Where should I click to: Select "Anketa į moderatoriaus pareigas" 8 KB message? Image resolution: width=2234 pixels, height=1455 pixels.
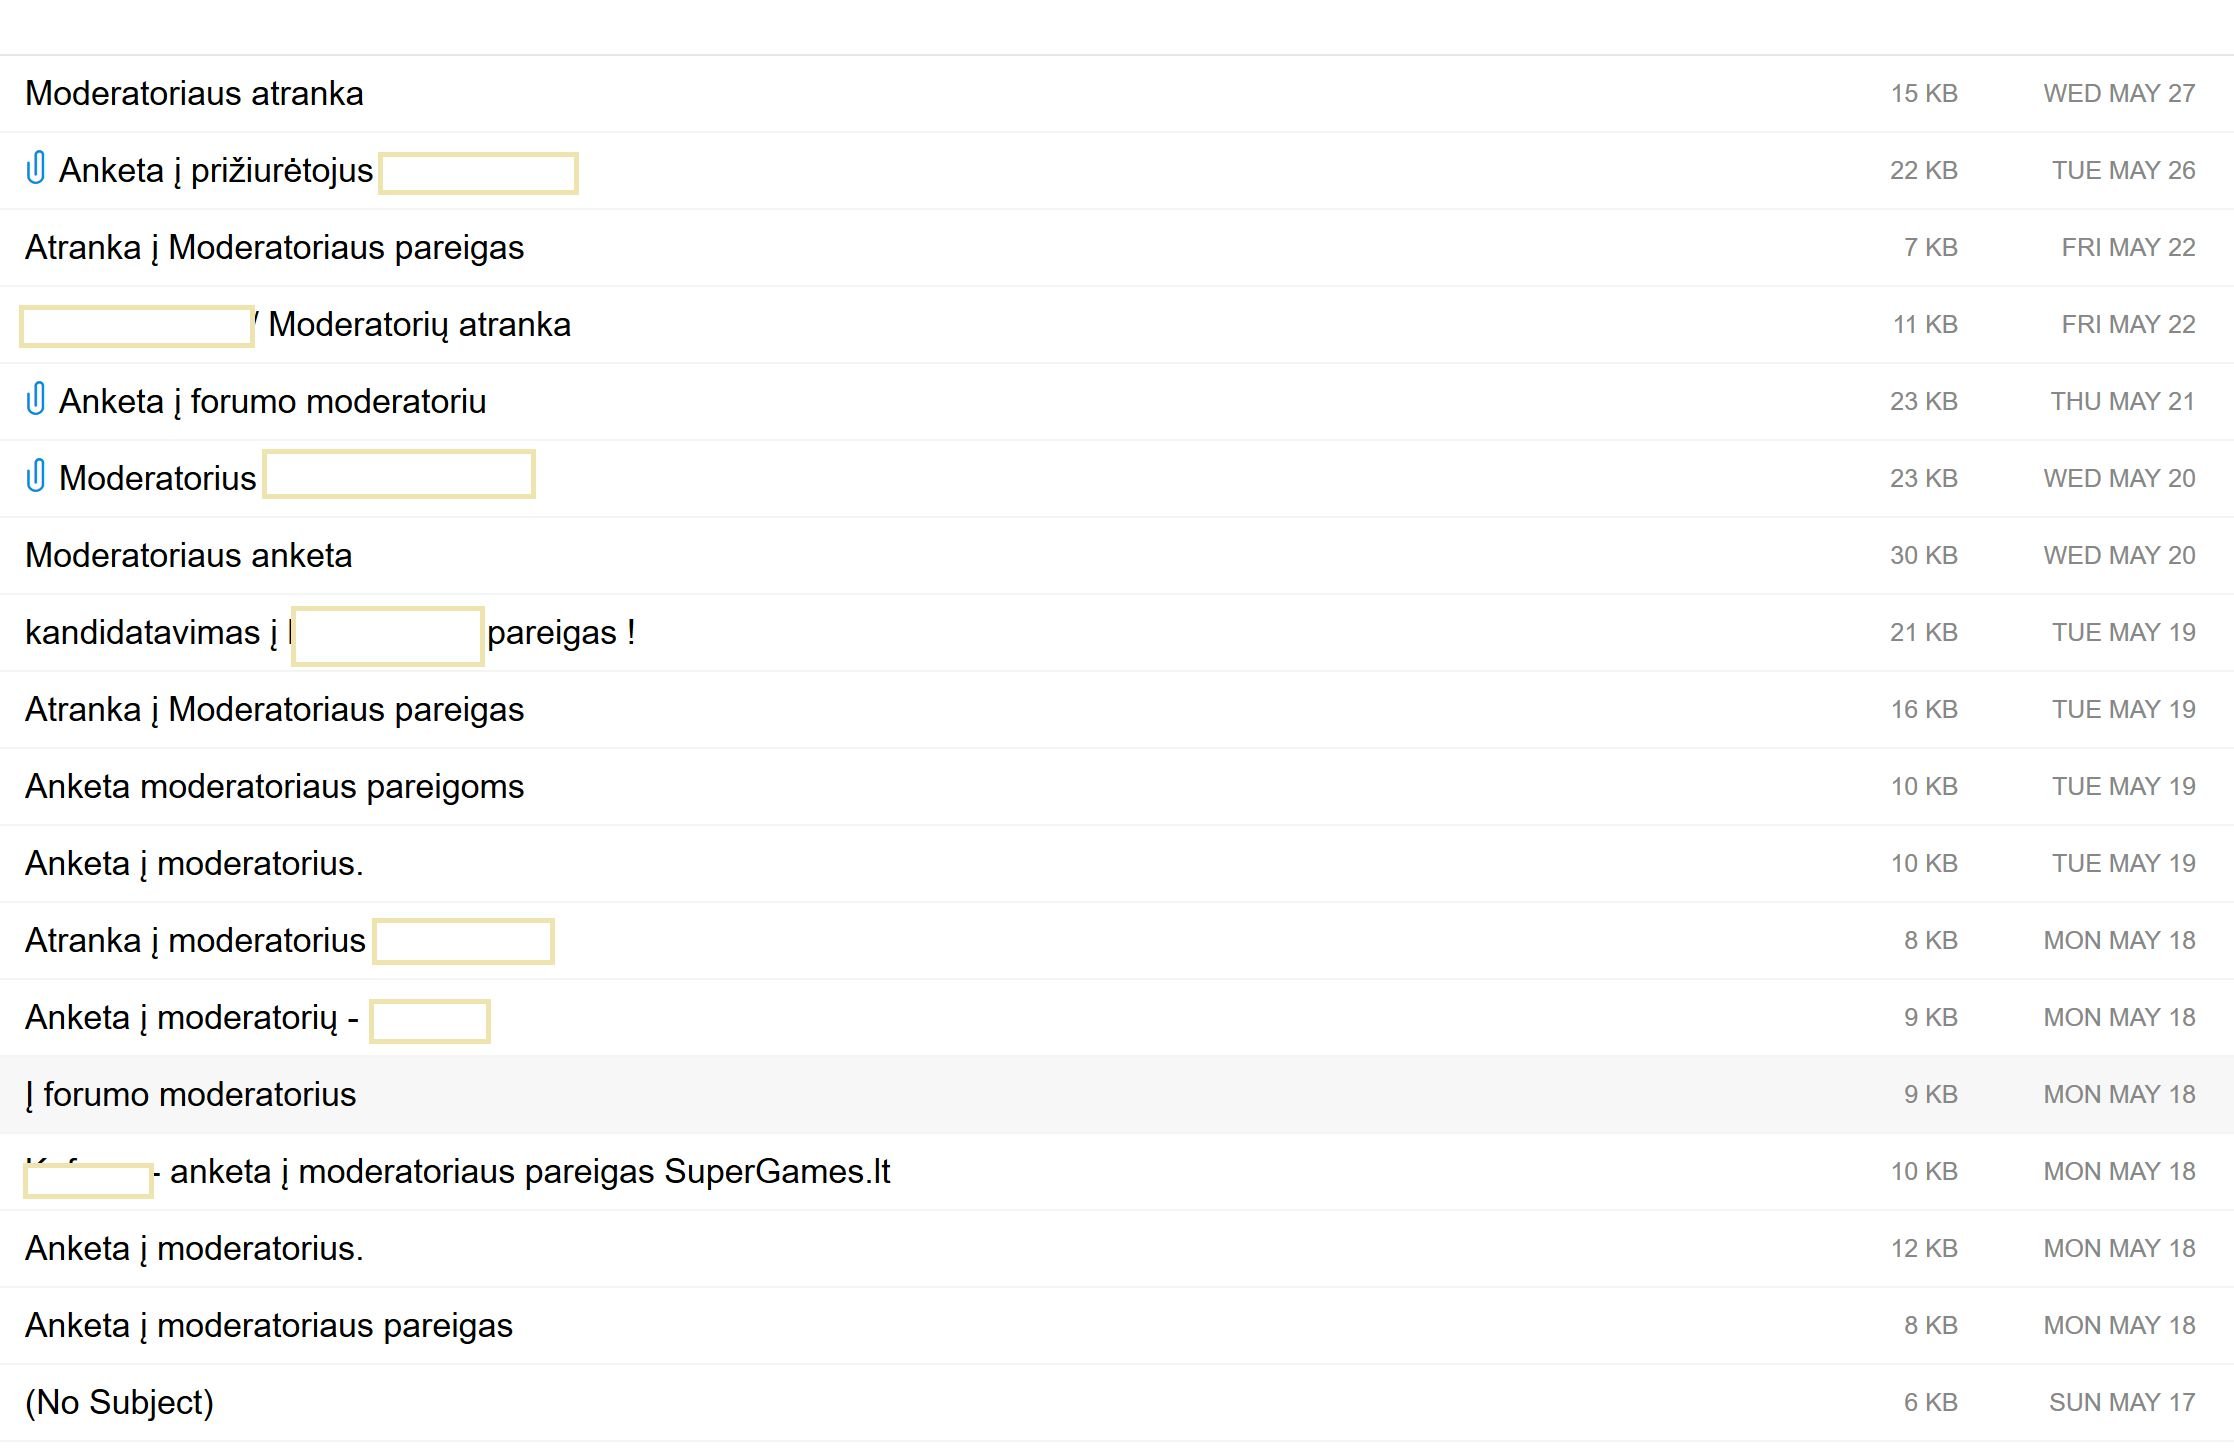pos(268,1326)
